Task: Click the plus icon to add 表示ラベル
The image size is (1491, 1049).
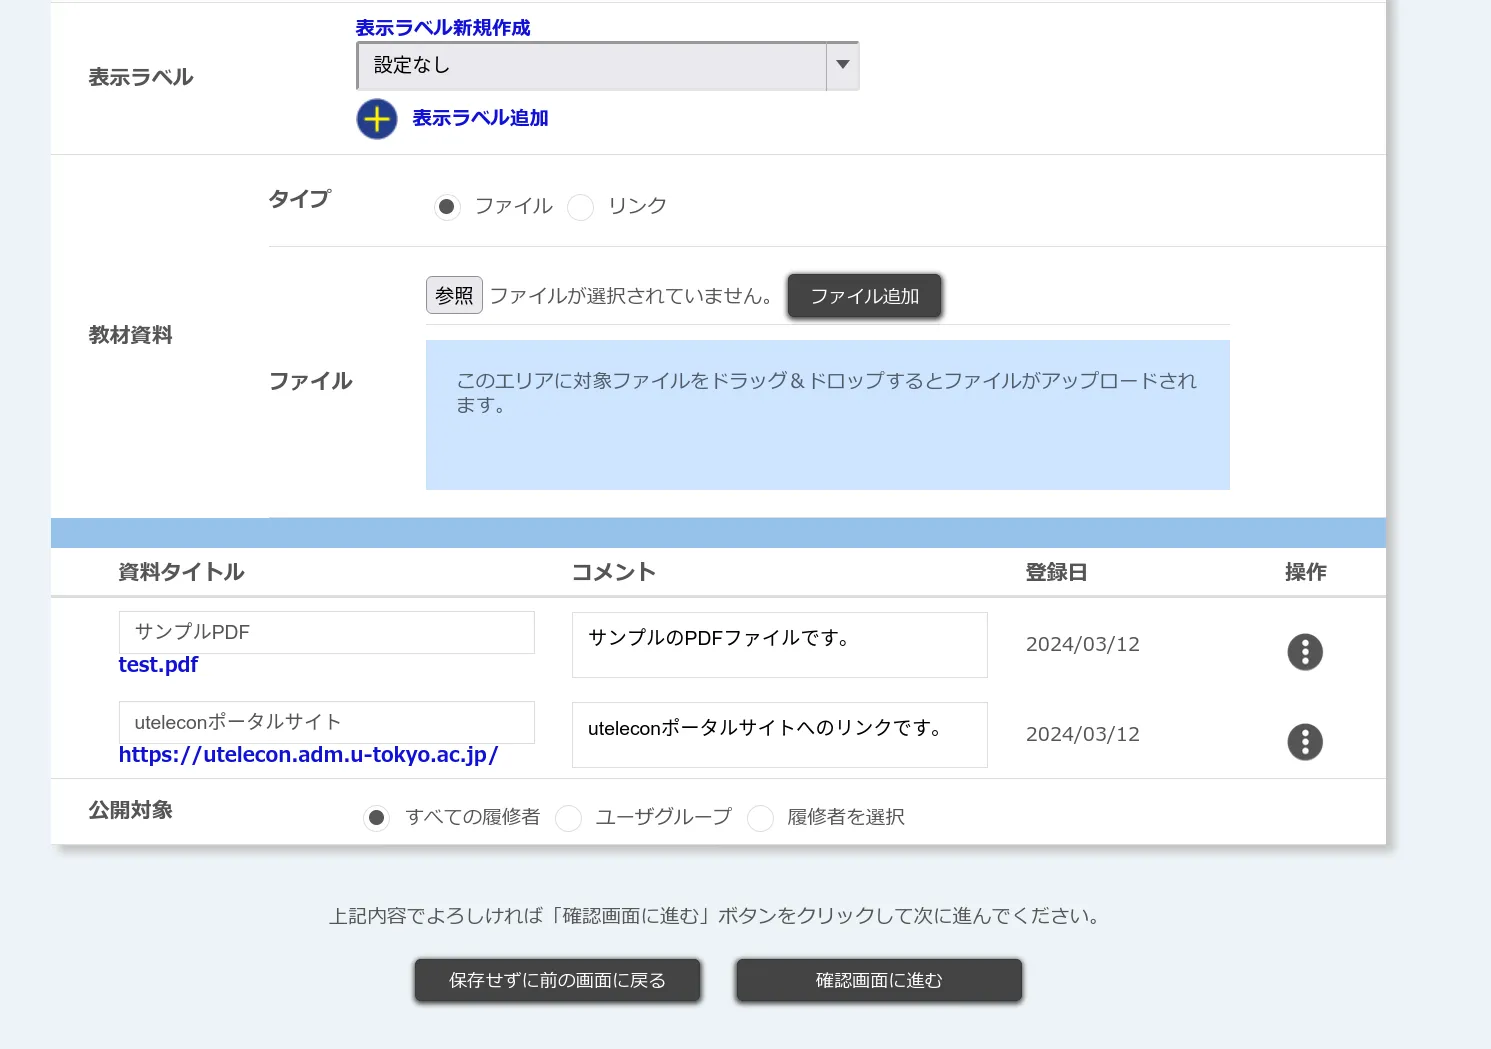Action: point(376,118)
